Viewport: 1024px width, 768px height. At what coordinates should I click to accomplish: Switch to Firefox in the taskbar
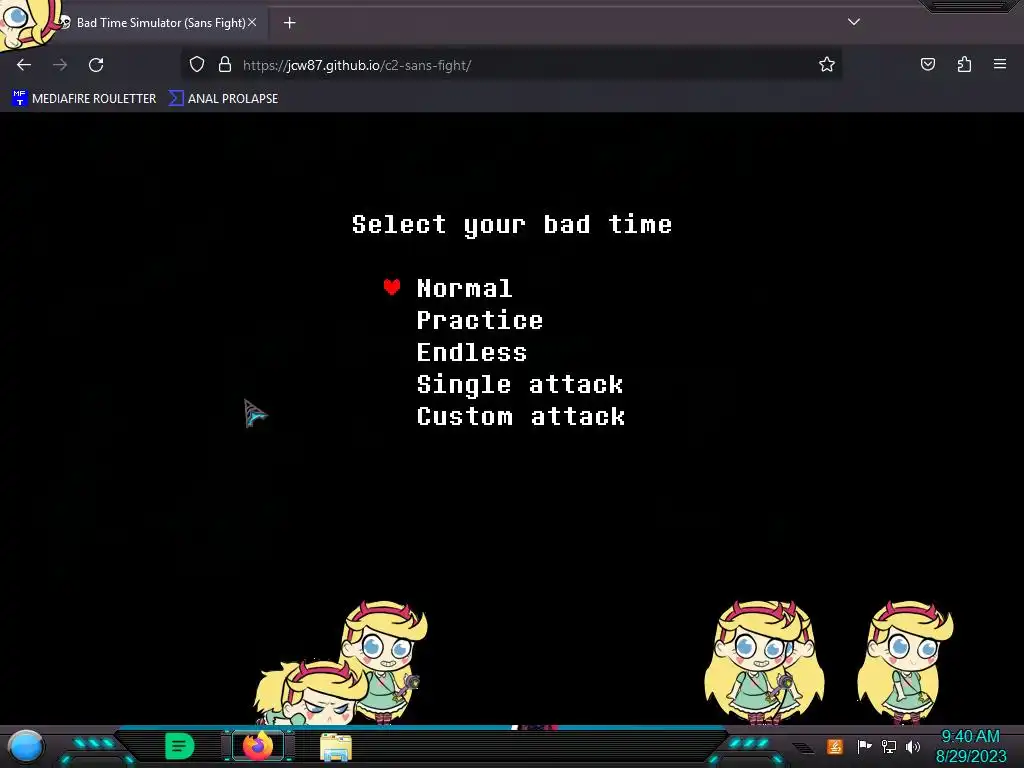click(258, 746)
